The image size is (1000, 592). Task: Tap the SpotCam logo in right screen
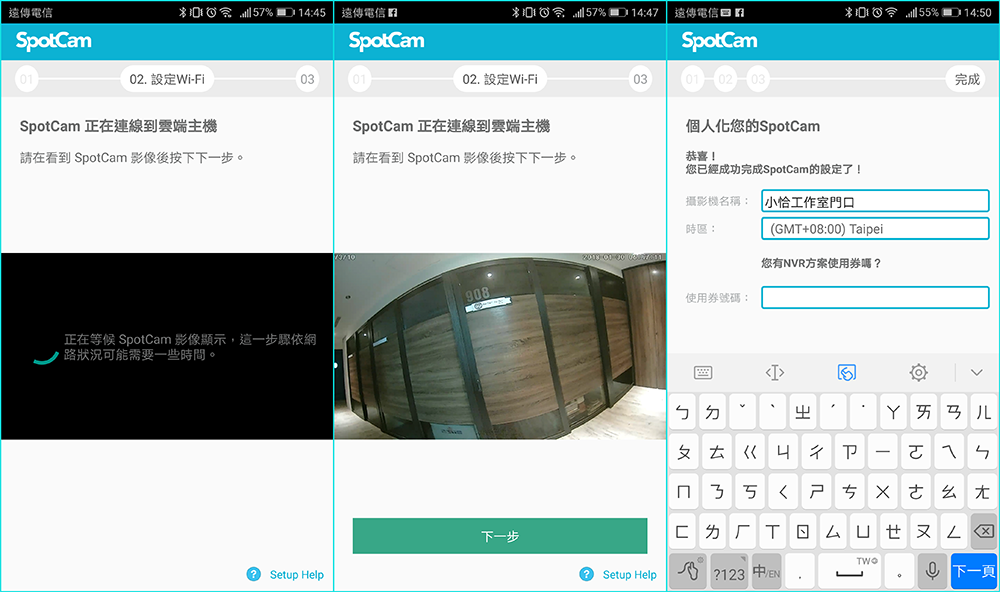719,41
